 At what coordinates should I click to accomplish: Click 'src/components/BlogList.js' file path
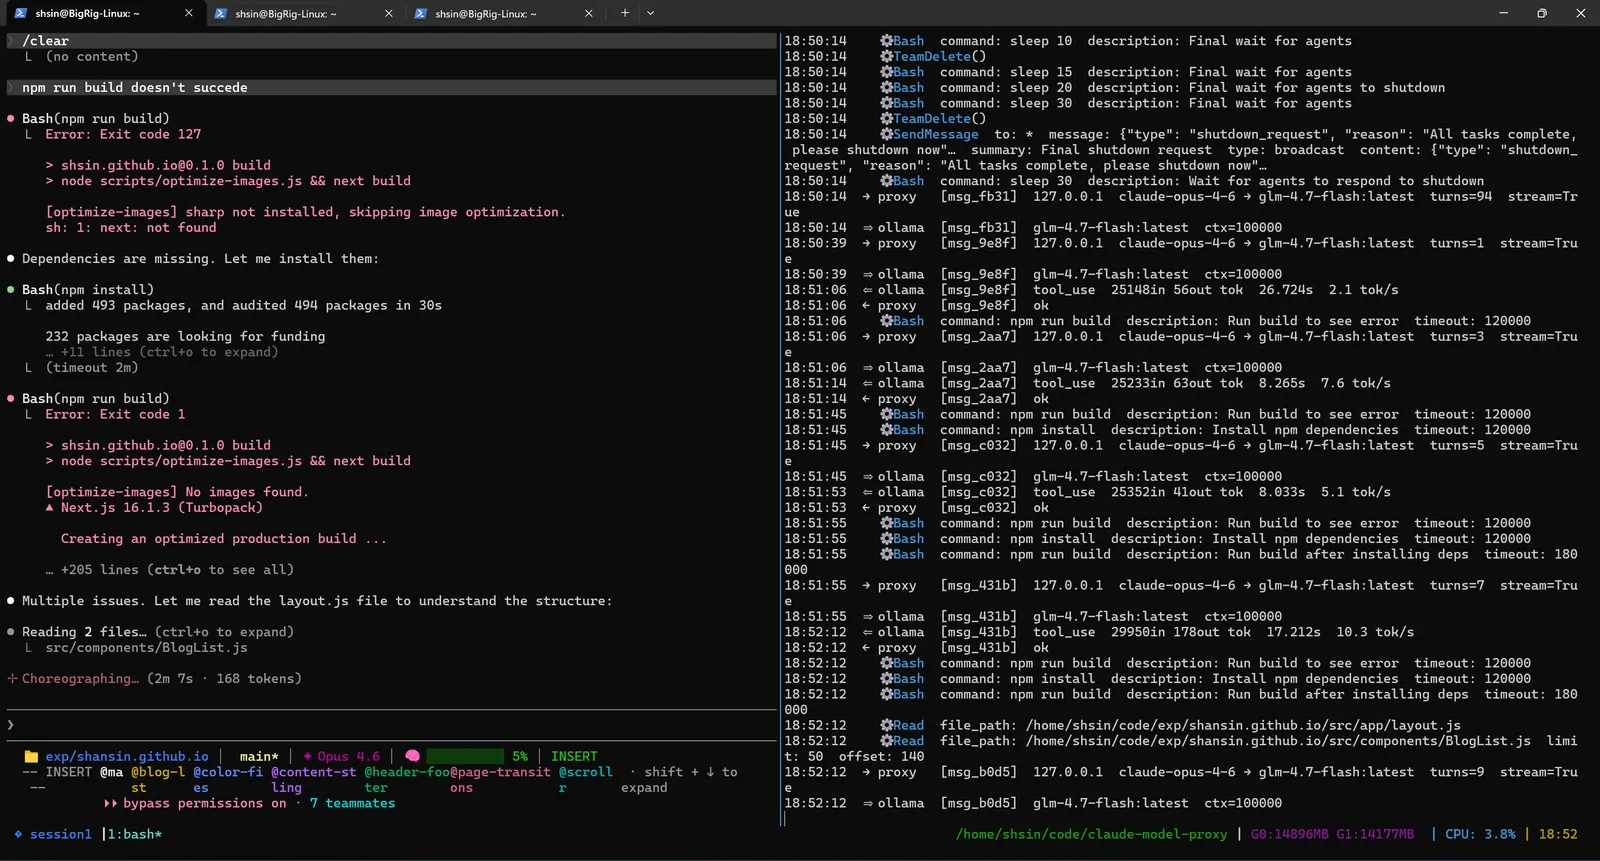coord(146,648)
